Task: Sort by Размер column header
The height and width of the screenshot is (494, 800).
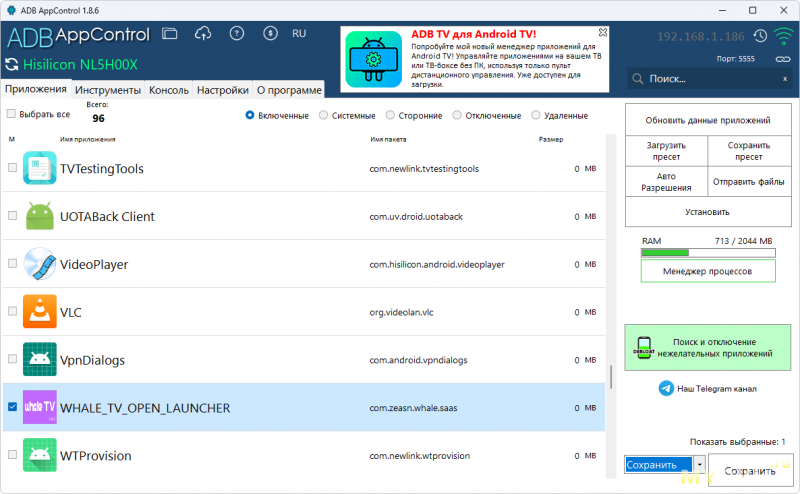Action: pos(551,139)
